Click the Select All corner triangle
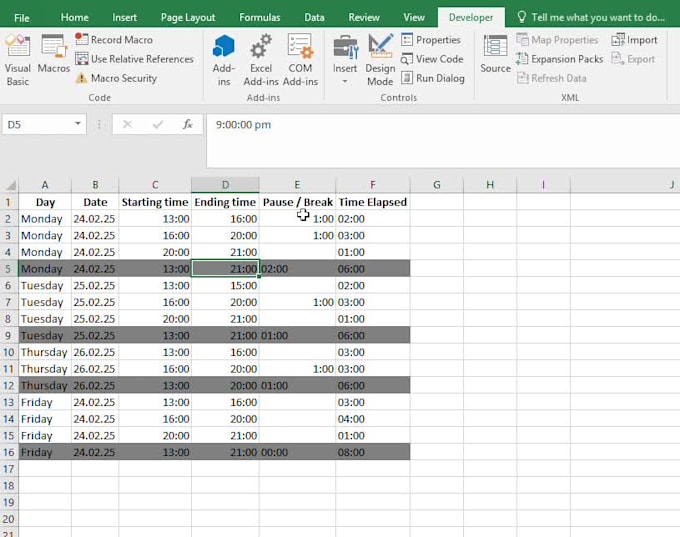 pyautogui.click(x=10, y=185)
